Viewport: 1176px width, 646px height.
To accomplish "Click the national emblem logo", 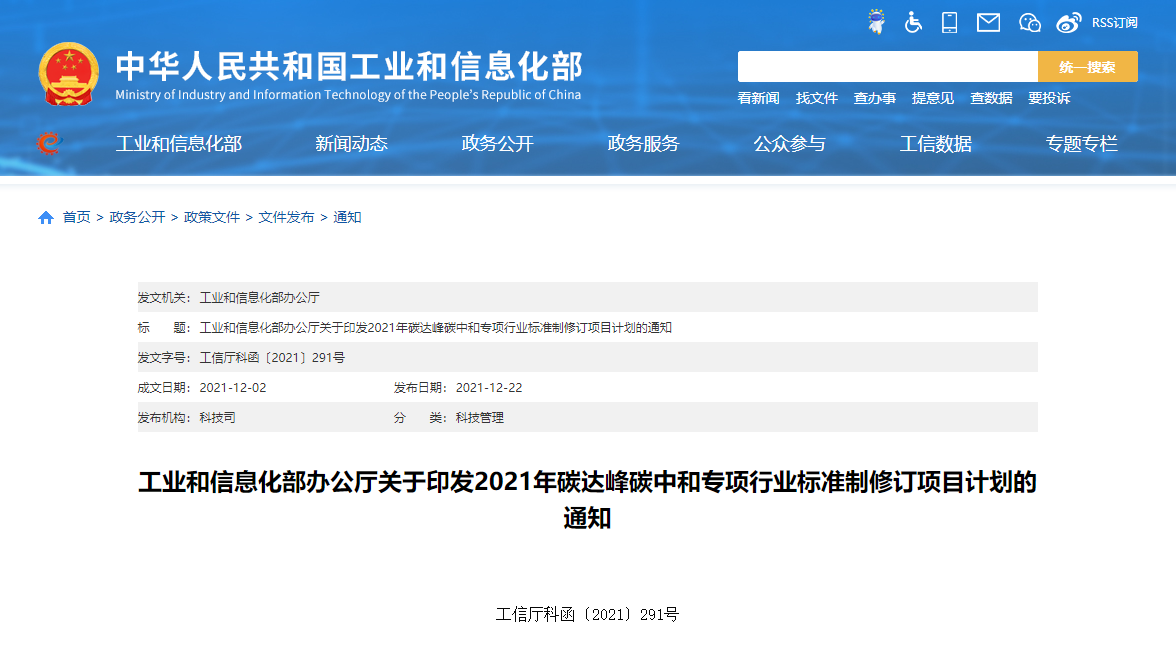I will (x=69, y=74).
